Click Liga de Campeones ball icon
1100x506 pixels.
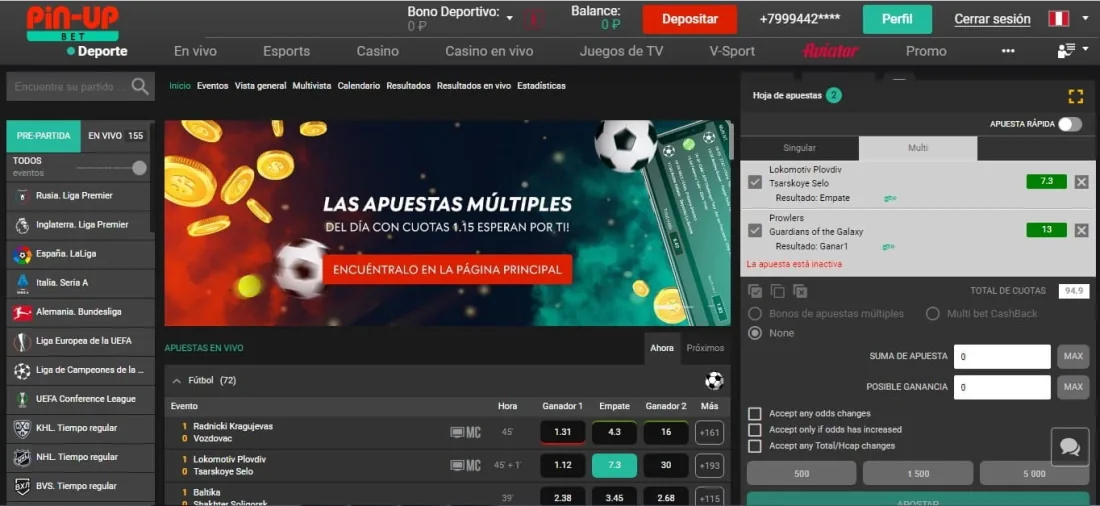click(x=22, y=370)
